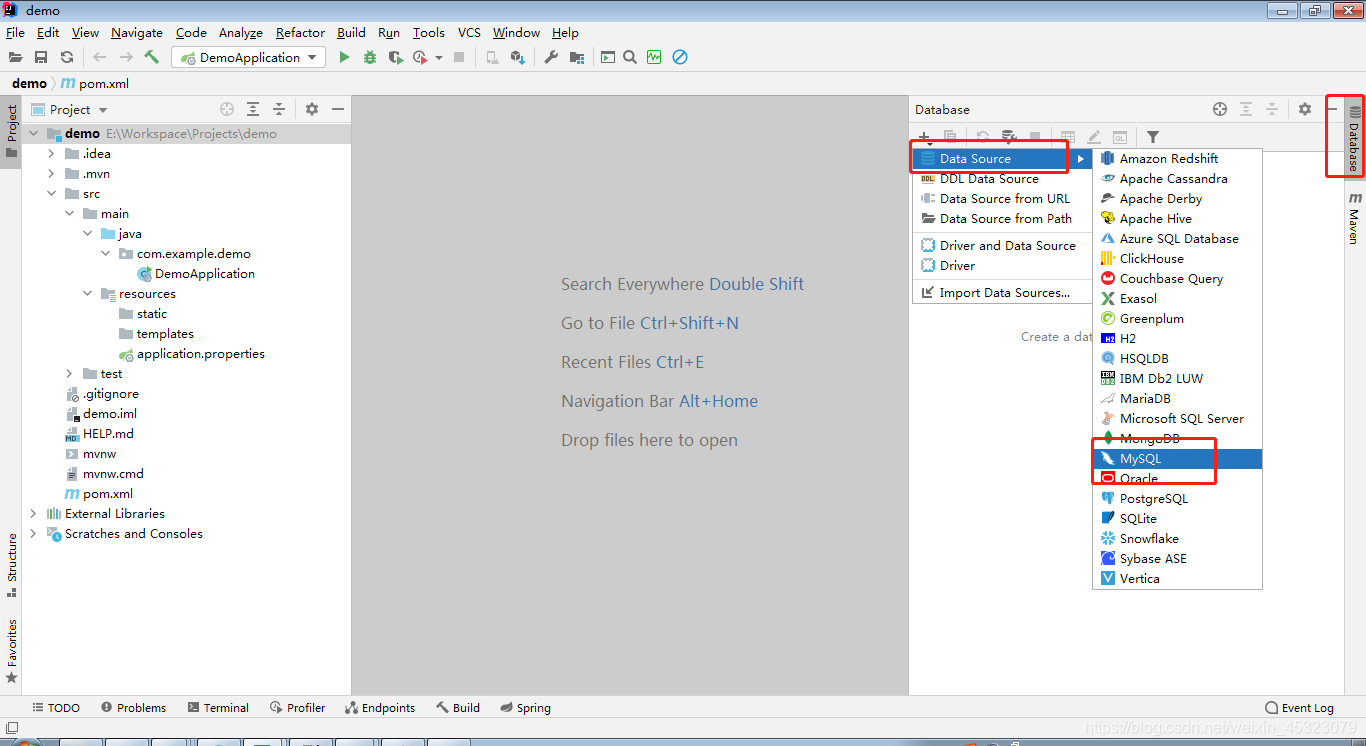Select DemoApplication class in tree
Viewport: 1366px width, 746px height.
coord(197,273)
